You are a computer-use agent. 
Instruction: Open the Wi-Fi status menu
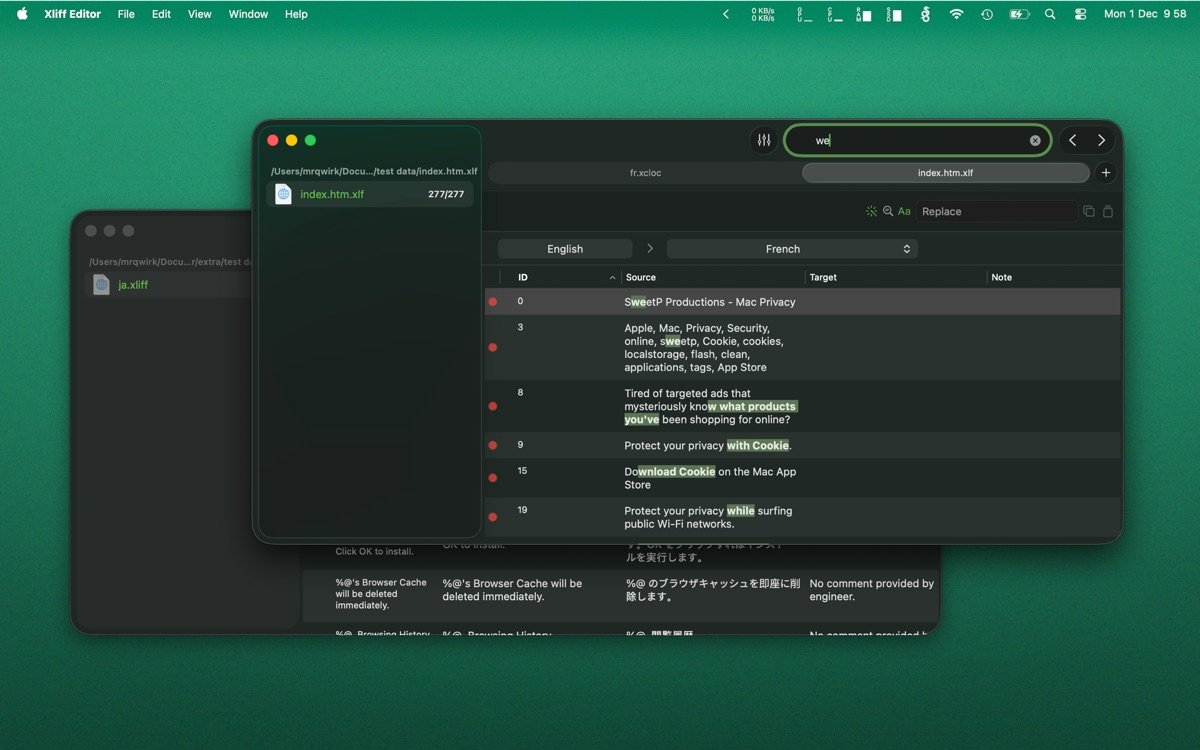pyautogui.click(x=956, y=14)
